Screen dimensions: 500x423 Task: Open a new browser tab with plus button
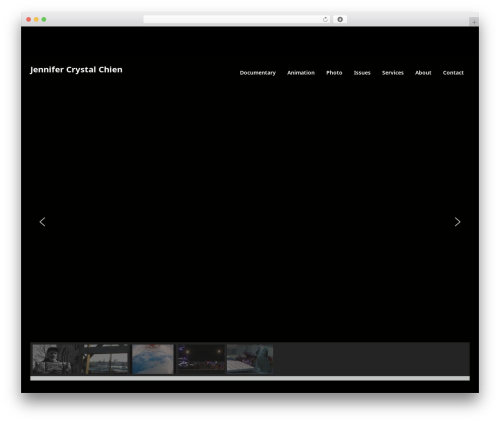pyautogui.click(x=474, y=22)
